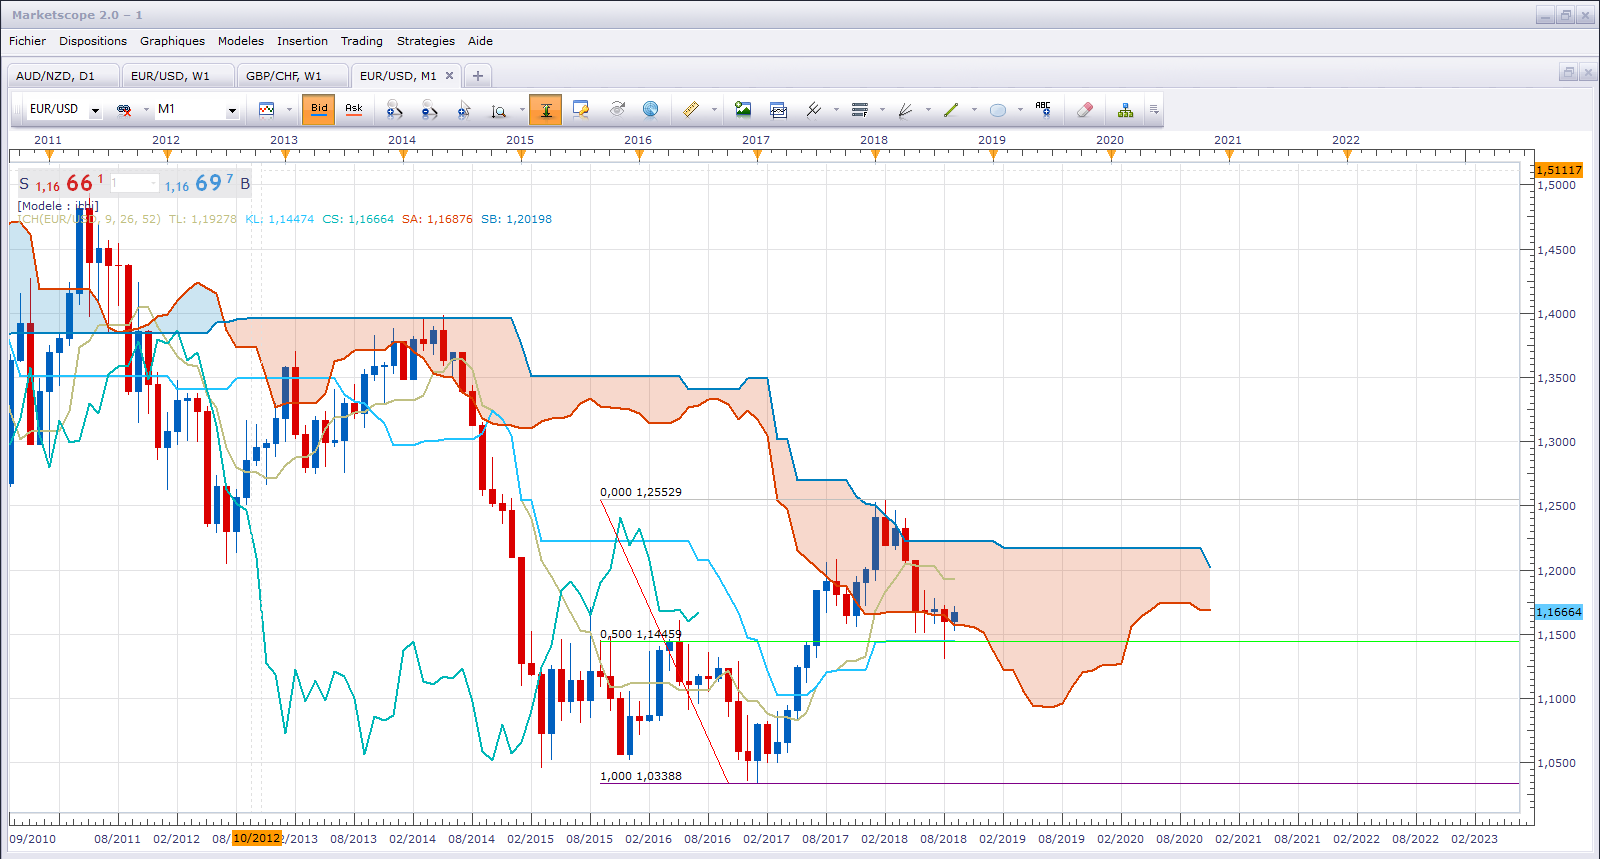Expand the ruler tool dropdown arrow
Viewport: 1600px width, 859px height.
click(x=714, y=110)
